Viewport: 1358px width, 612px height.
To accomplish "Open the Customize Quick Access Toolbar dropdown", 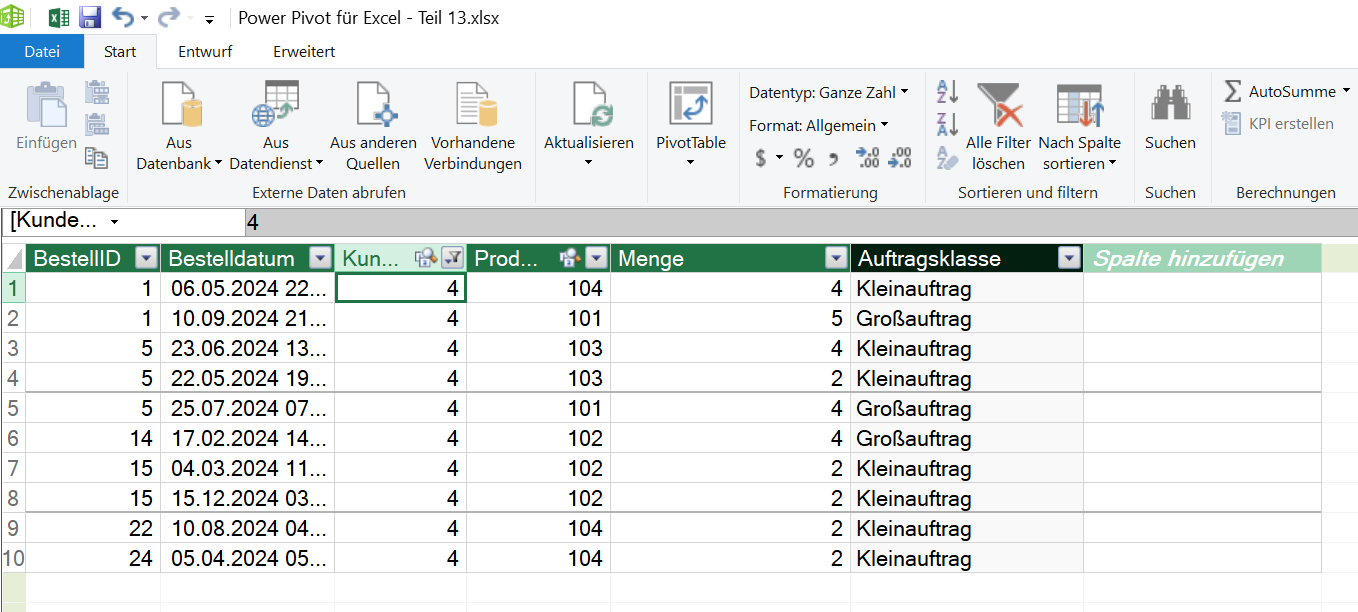I will 209,19.
